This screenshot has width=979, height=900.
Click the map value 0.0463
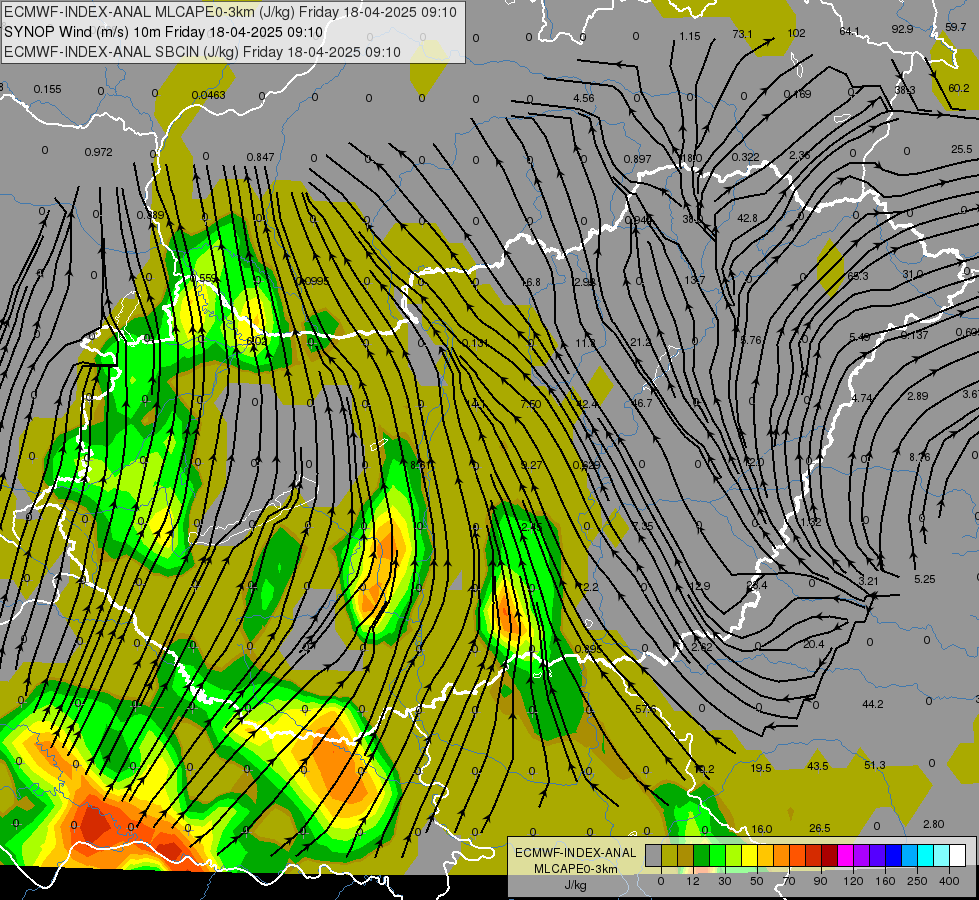coord(209,95)
